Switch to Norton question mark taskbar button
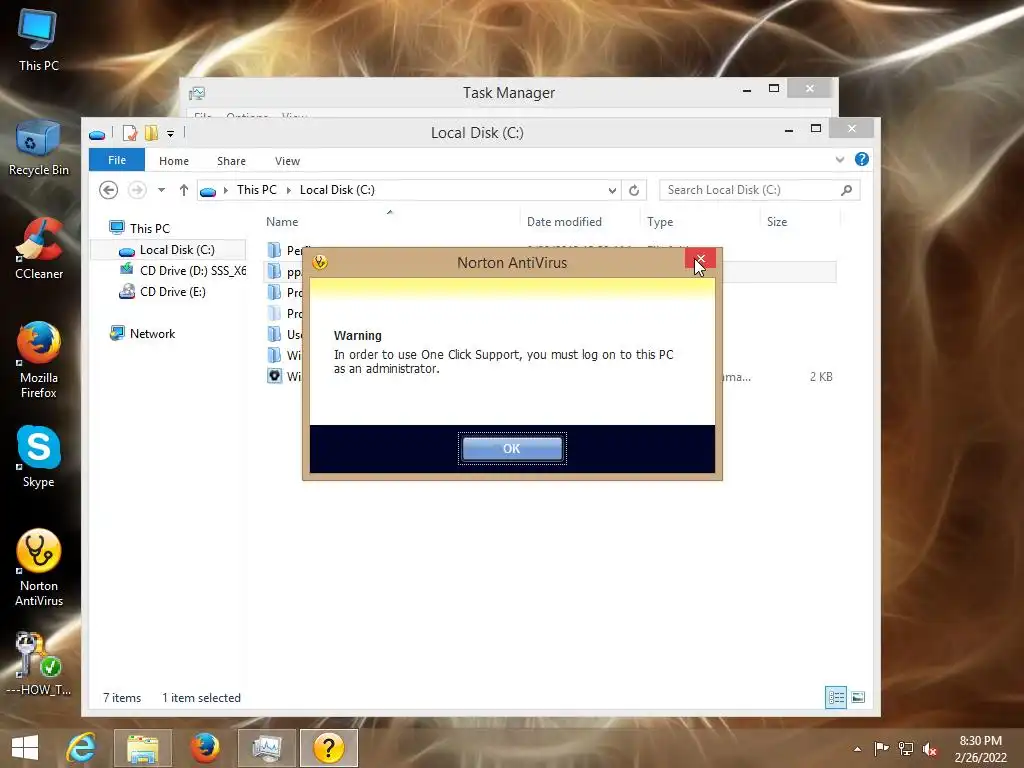The image size is (1024, 768). (328, 748)
